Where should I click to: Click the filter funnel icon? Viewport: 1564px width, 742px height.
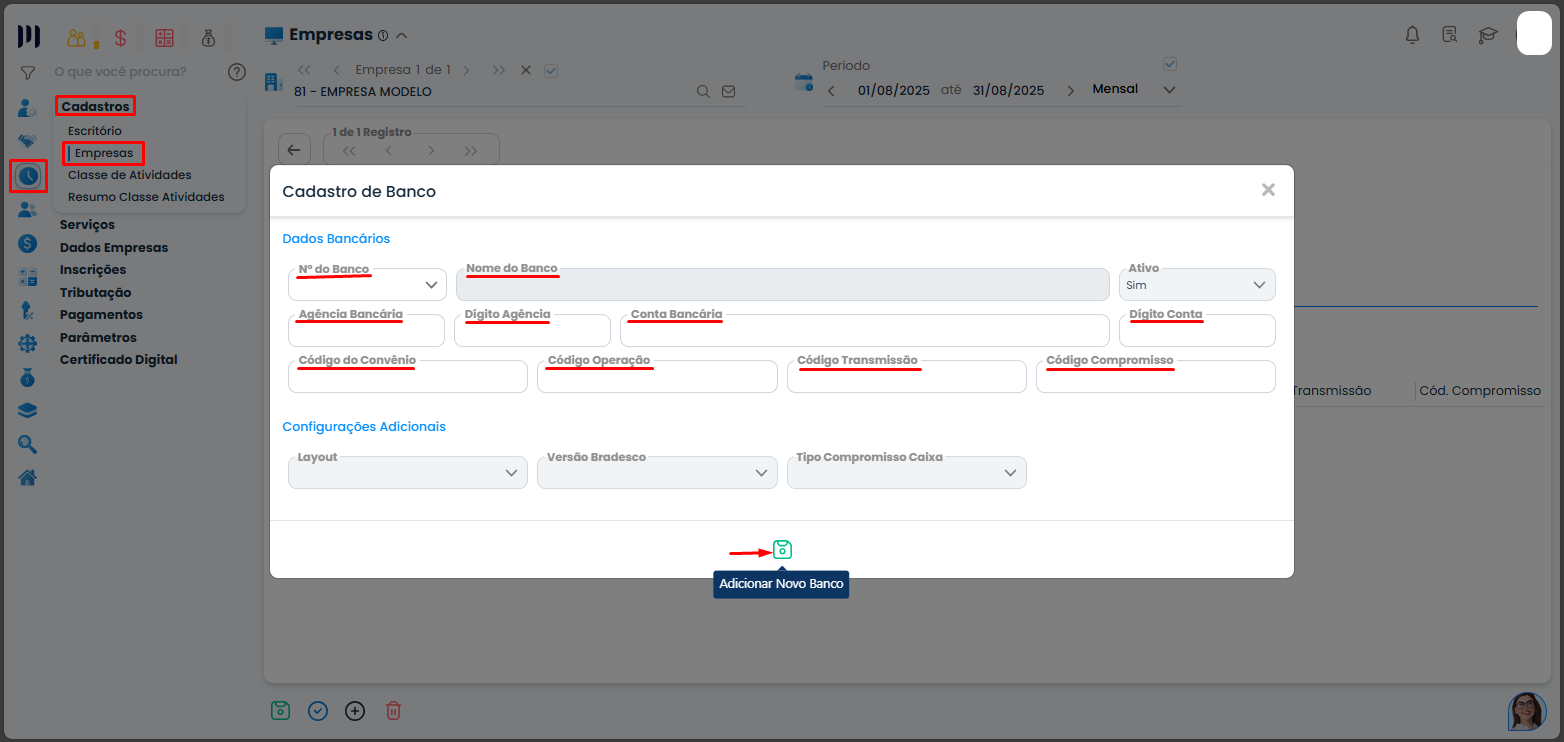[x=28, y=73]
